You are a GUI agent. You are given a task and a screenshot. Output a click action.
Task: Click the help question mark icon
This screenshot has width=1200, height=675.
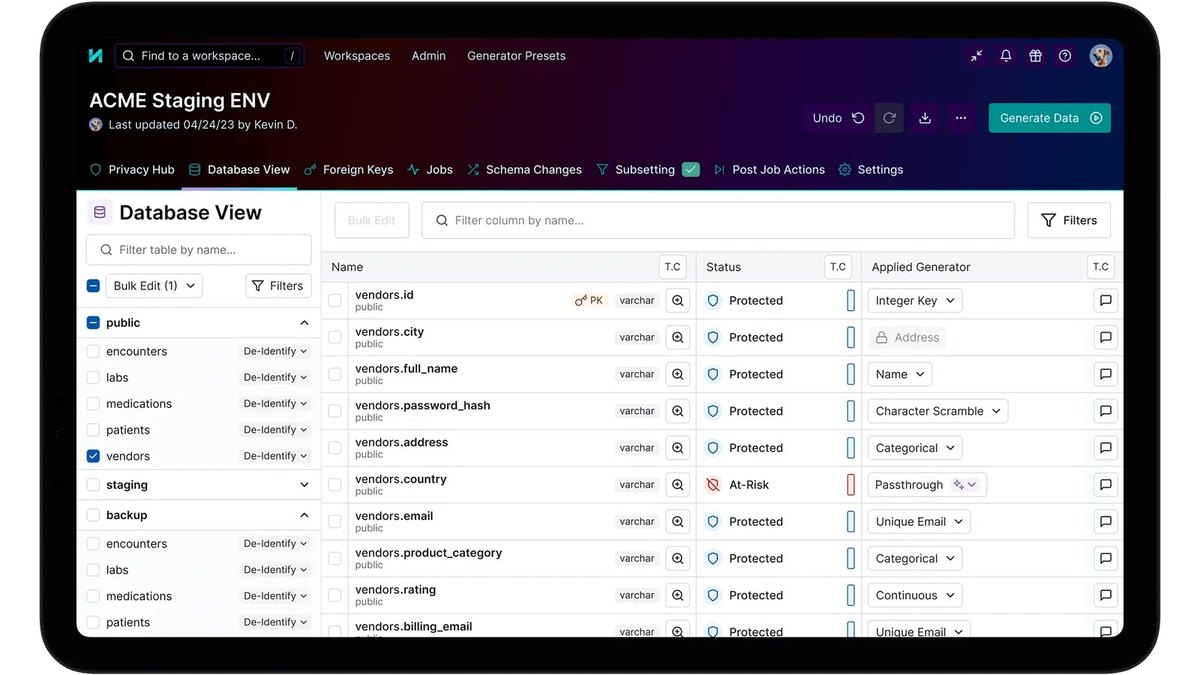1065,56
